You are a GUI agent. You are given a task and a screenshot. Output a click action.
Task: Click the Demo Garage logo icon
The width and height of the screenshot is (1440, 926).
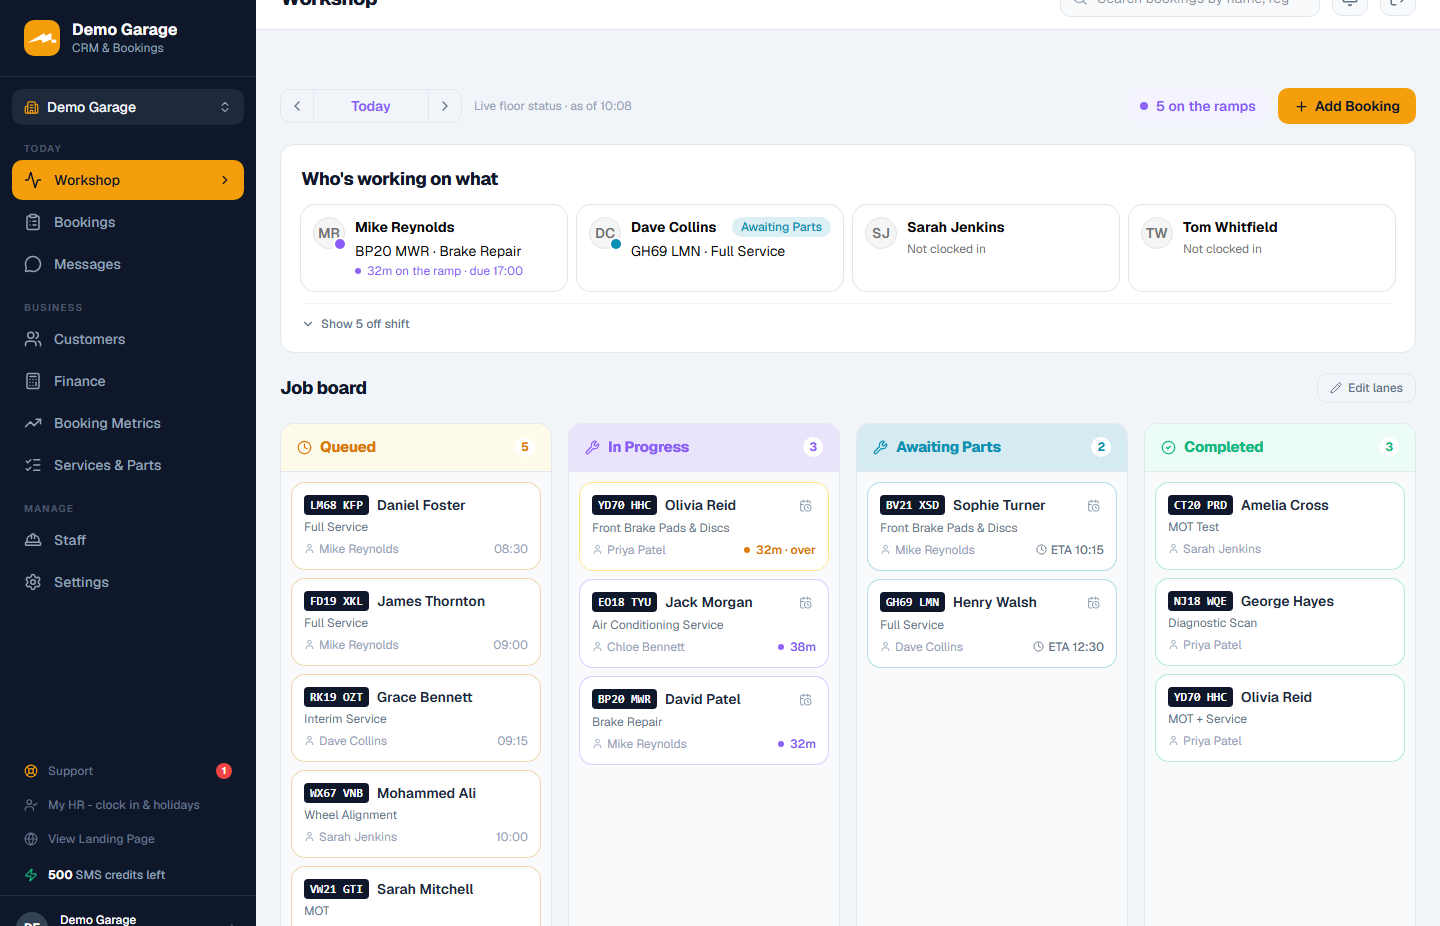click(42, 38)
